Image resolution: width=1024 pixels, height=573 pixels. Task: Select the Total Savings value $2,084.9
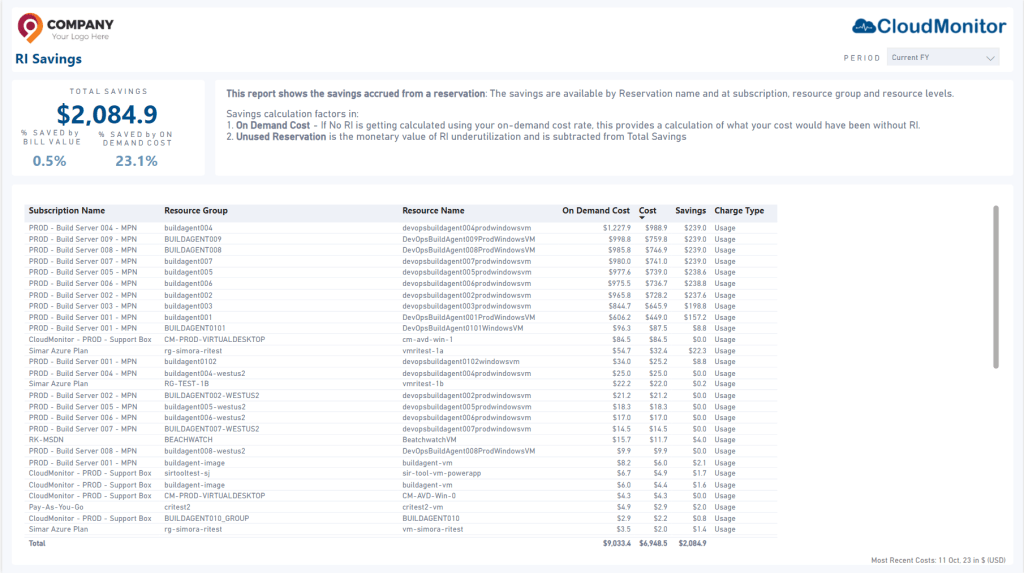(x=107, y=114)
